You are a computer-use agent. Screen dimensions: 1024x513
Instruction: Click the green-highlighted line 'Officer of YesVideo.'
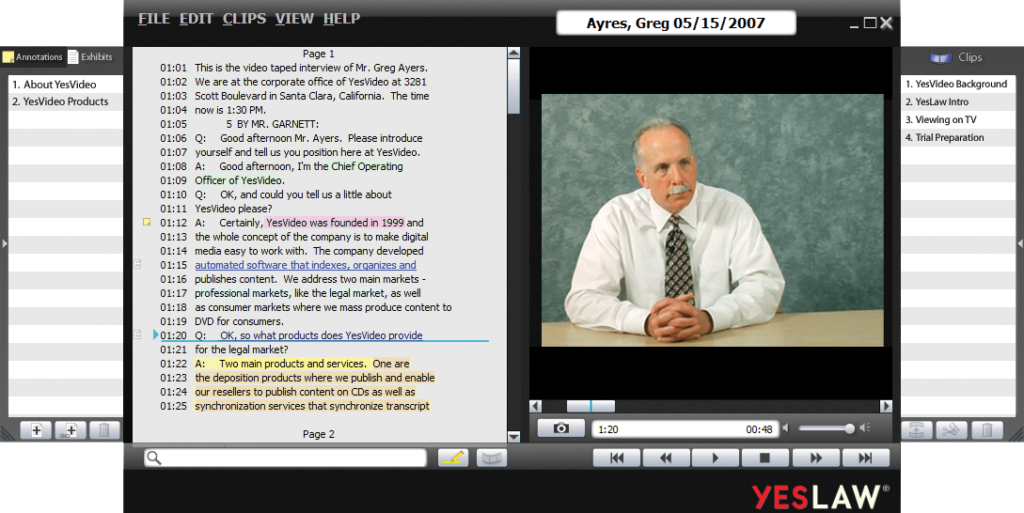pyautogui.click(x=240, y=180)
